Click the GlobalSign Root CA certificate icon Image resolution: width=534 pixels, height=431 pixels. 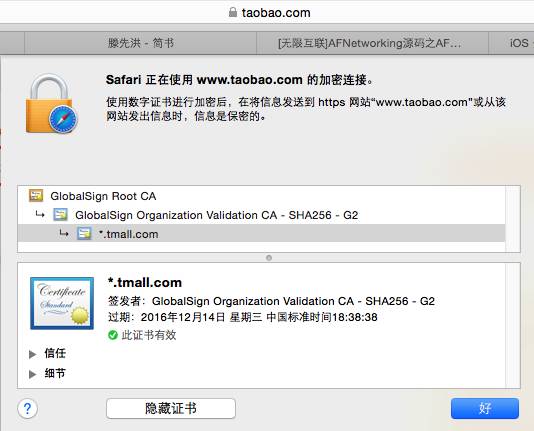tap(36, 196)
